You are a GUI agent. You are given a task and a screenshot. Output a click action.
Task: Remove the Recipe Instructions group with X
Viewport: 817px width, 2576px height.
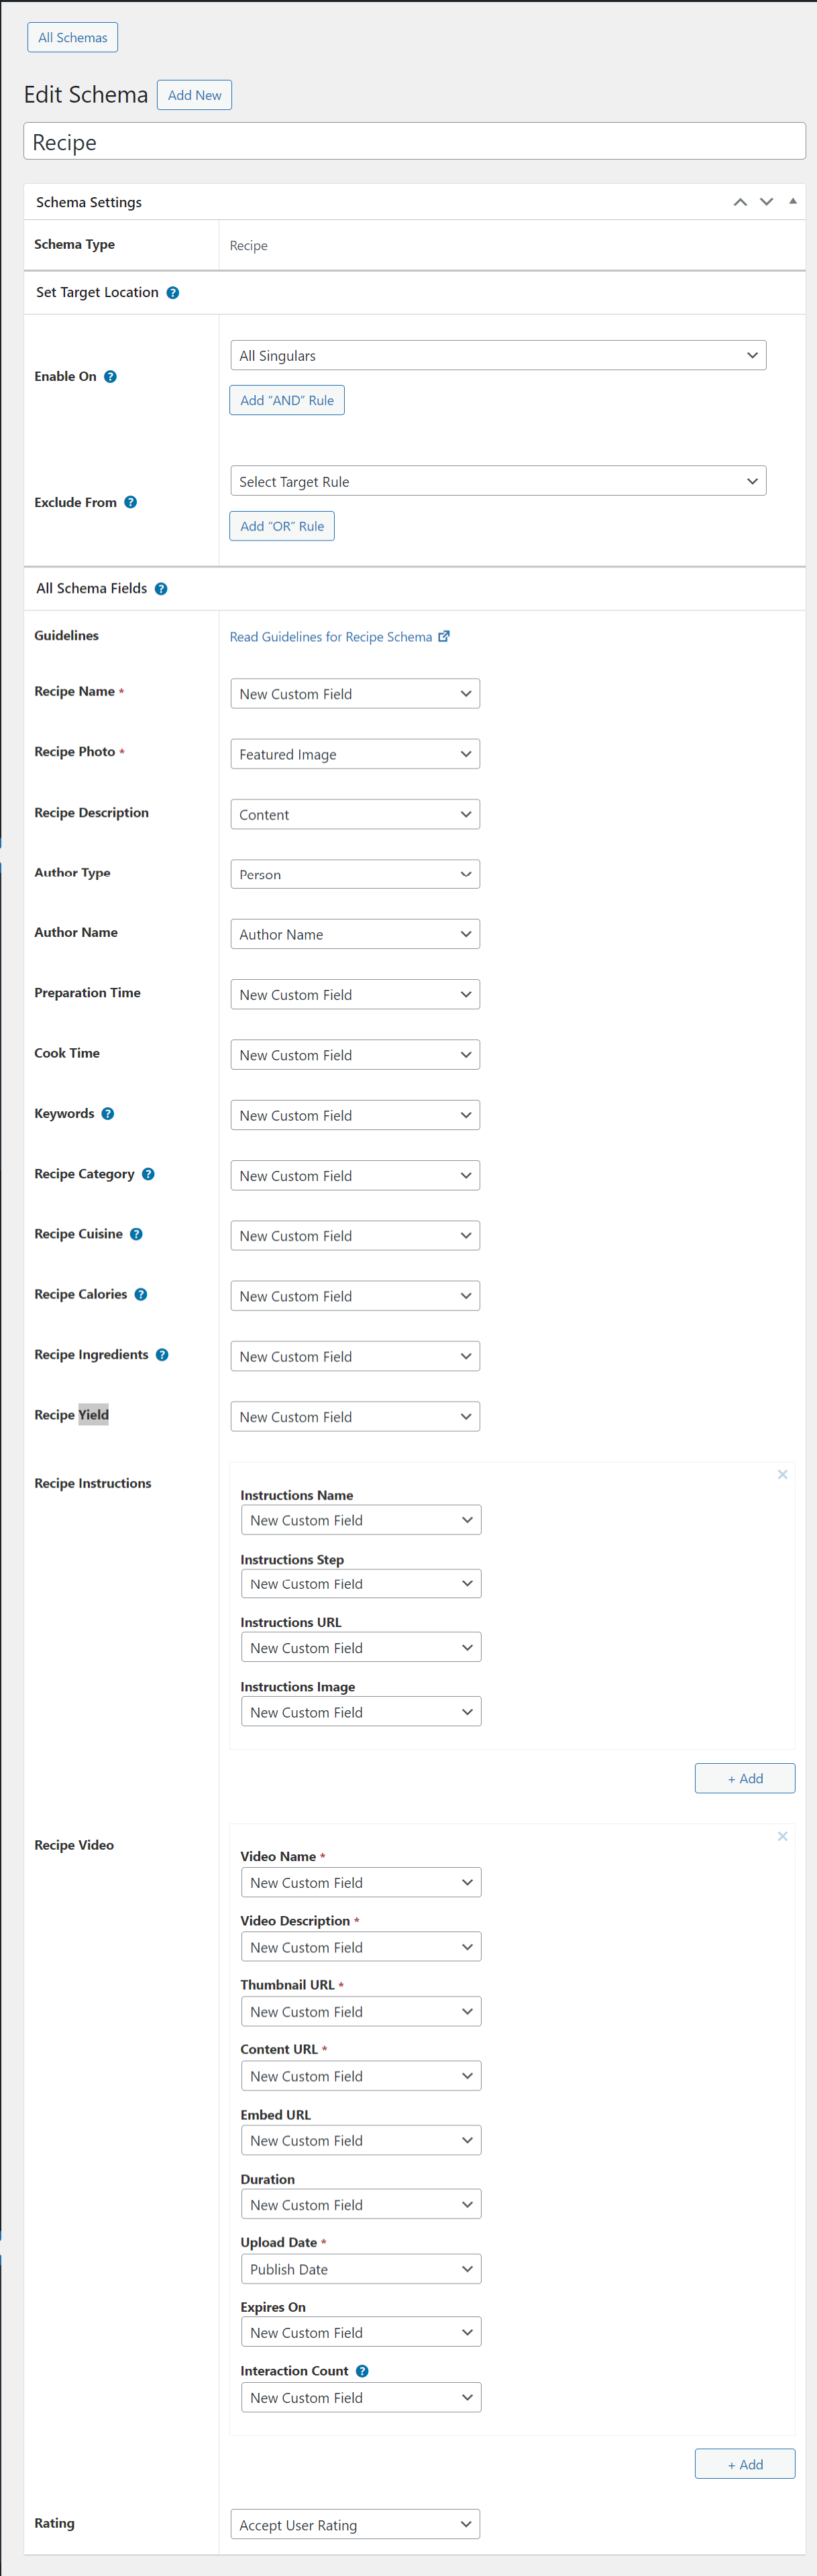tap(782, 1475)
